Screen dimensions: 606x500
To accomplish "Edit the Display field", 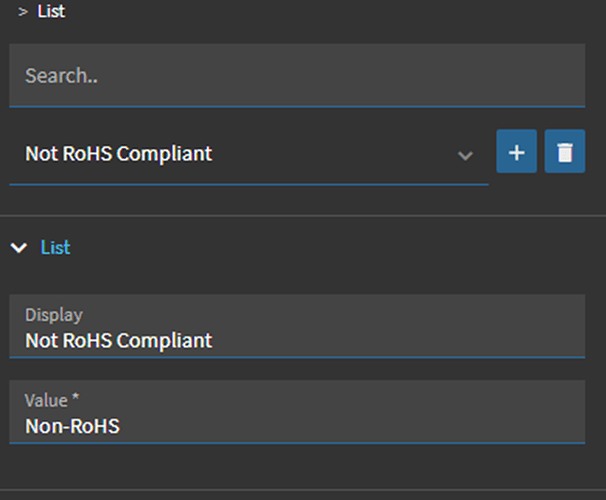I will pyautogui.click(x=297, y=327).
